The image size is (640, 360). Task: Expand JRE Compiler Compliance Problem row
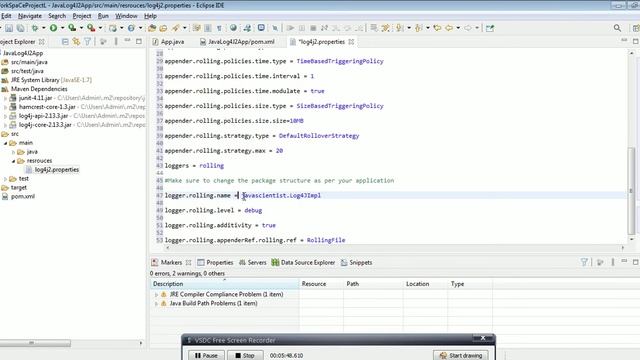point(156,294)
